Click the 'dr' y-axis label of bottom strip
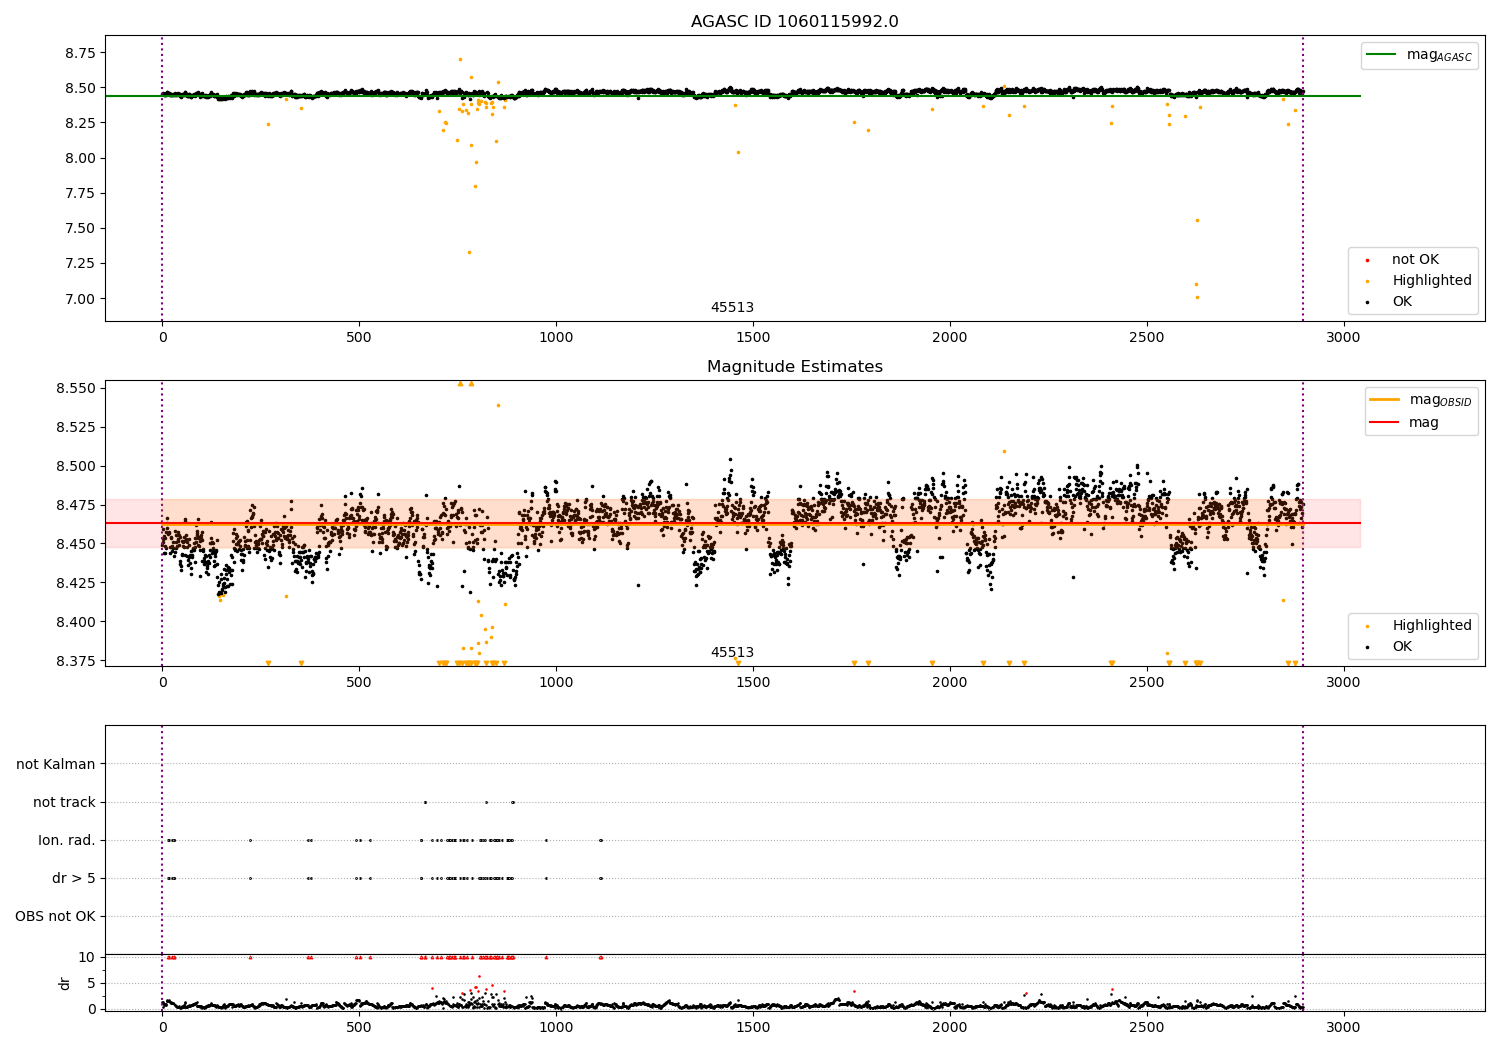This screenshot has height=1050, width=1500. [65, 983]
